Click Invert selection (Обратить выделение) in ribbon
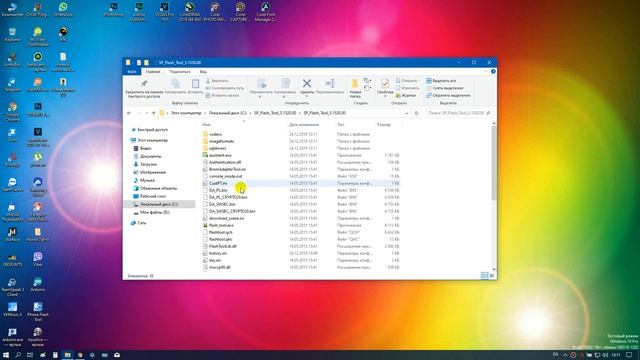This screenshot has height=360, width=640. [448, 95]
